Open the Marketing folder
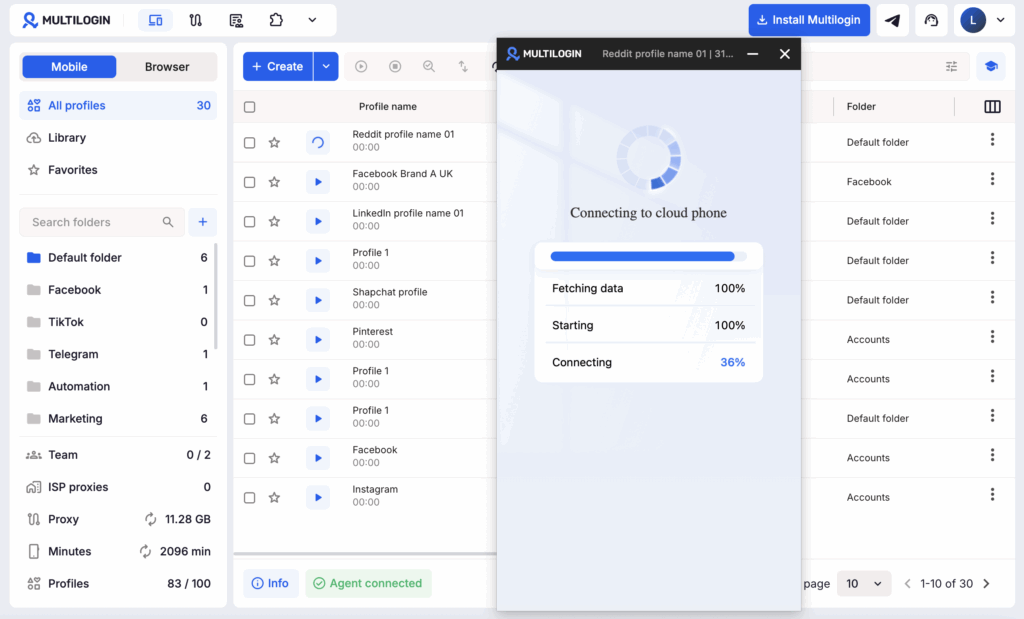Viewport: 1024px width, 619px height. [x=116, y=419]
